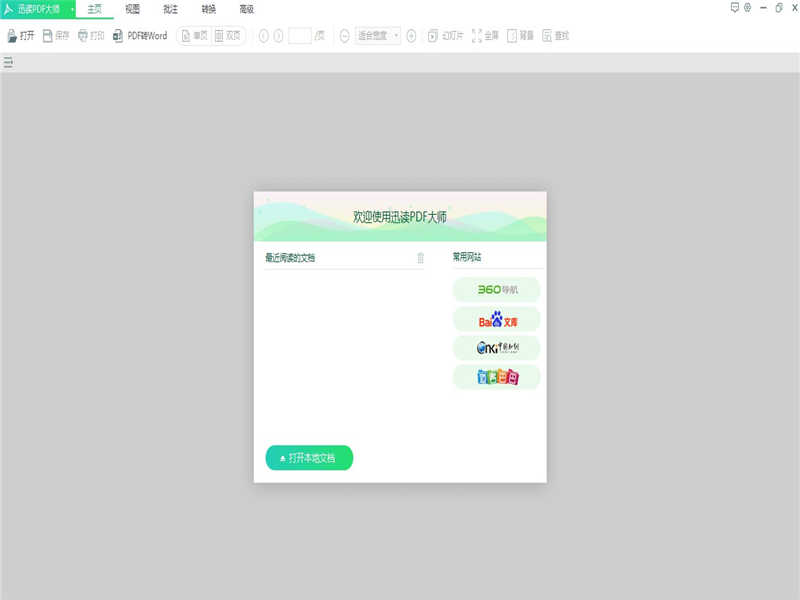Convert with the PDF转Word toolbar button
800x600 pixels.
(x=140, y=36)
